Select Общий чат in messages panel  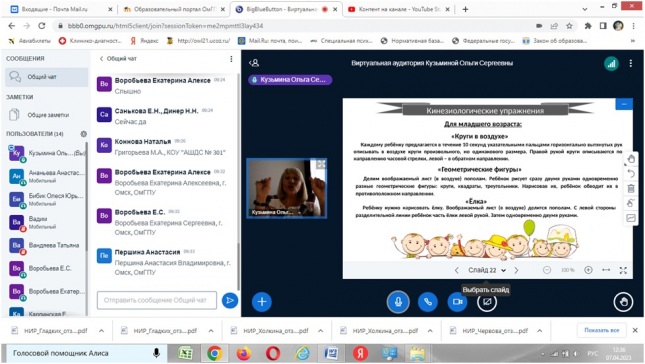(x=46, y=77)
